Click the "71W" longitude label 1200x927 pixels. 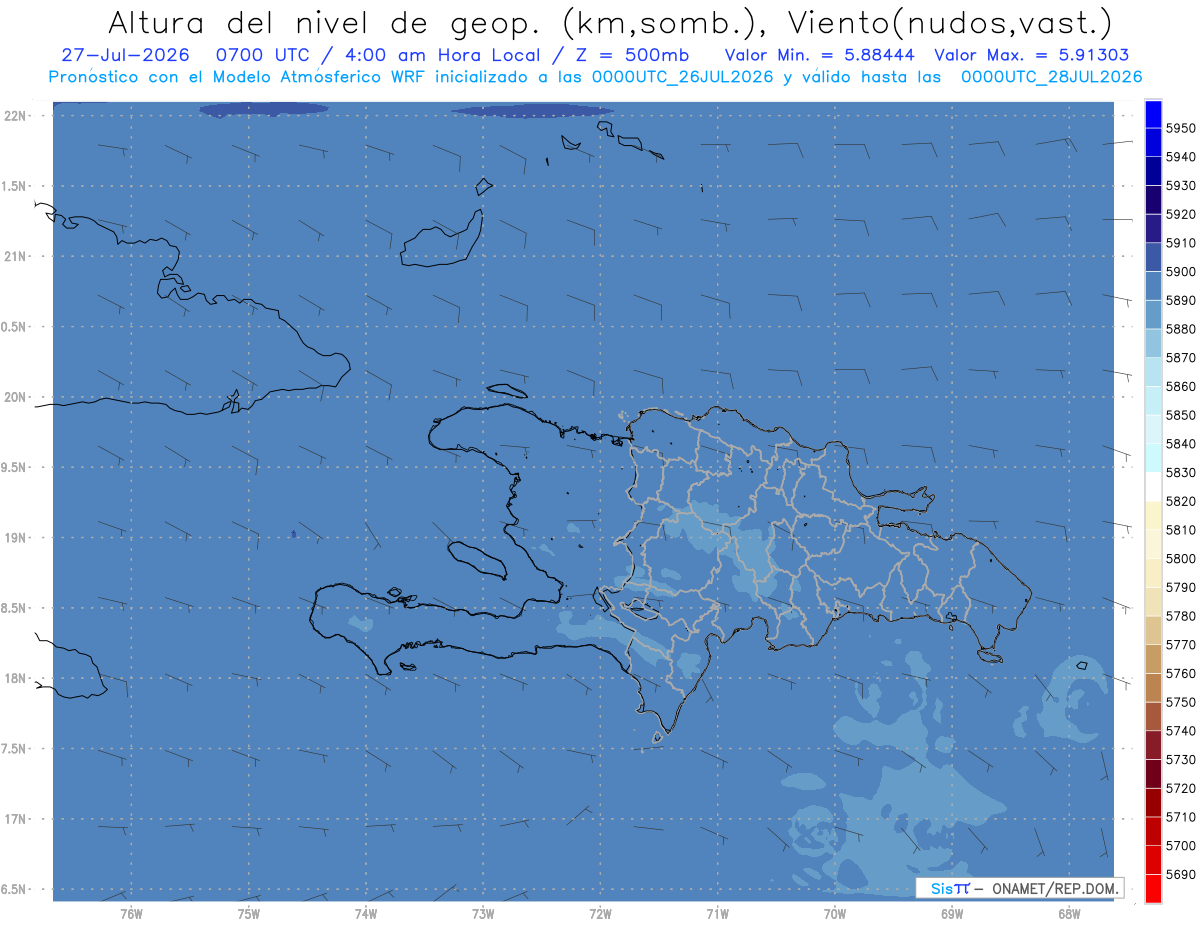click(717, 914)
